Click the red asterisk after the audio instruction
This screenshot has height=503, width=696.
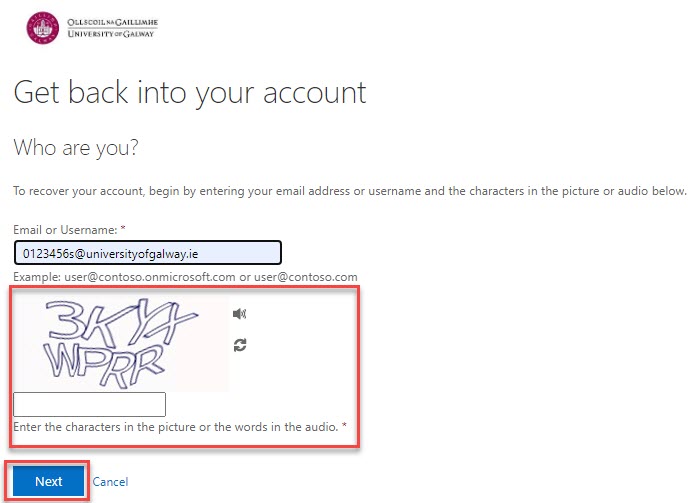click(344, 426)
